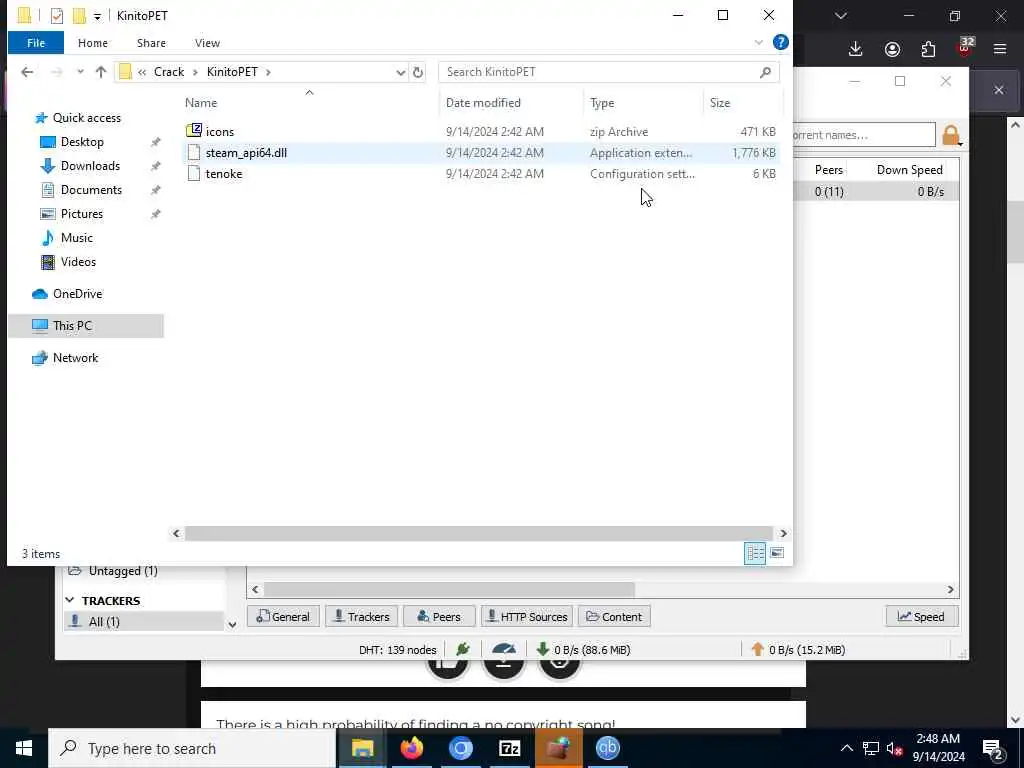Click the properties checkmark icon in title bar
The width and height of the screenshot is (1024, 768).
click(57, 16)
